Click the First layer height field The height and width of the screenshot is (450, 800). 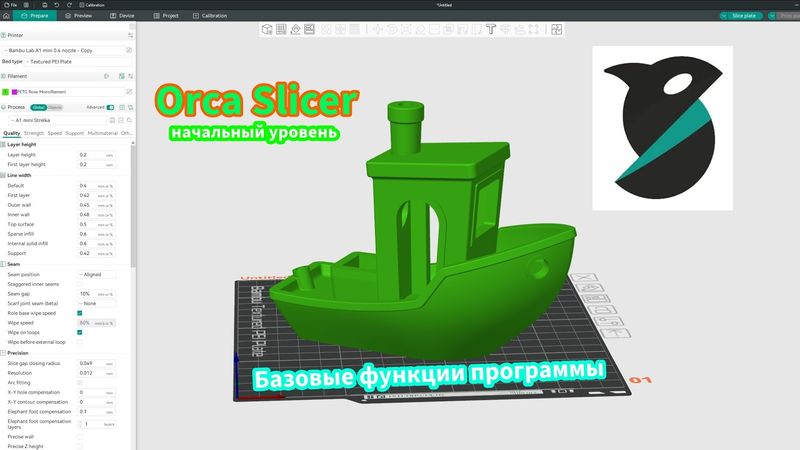(x=96, y=165)
